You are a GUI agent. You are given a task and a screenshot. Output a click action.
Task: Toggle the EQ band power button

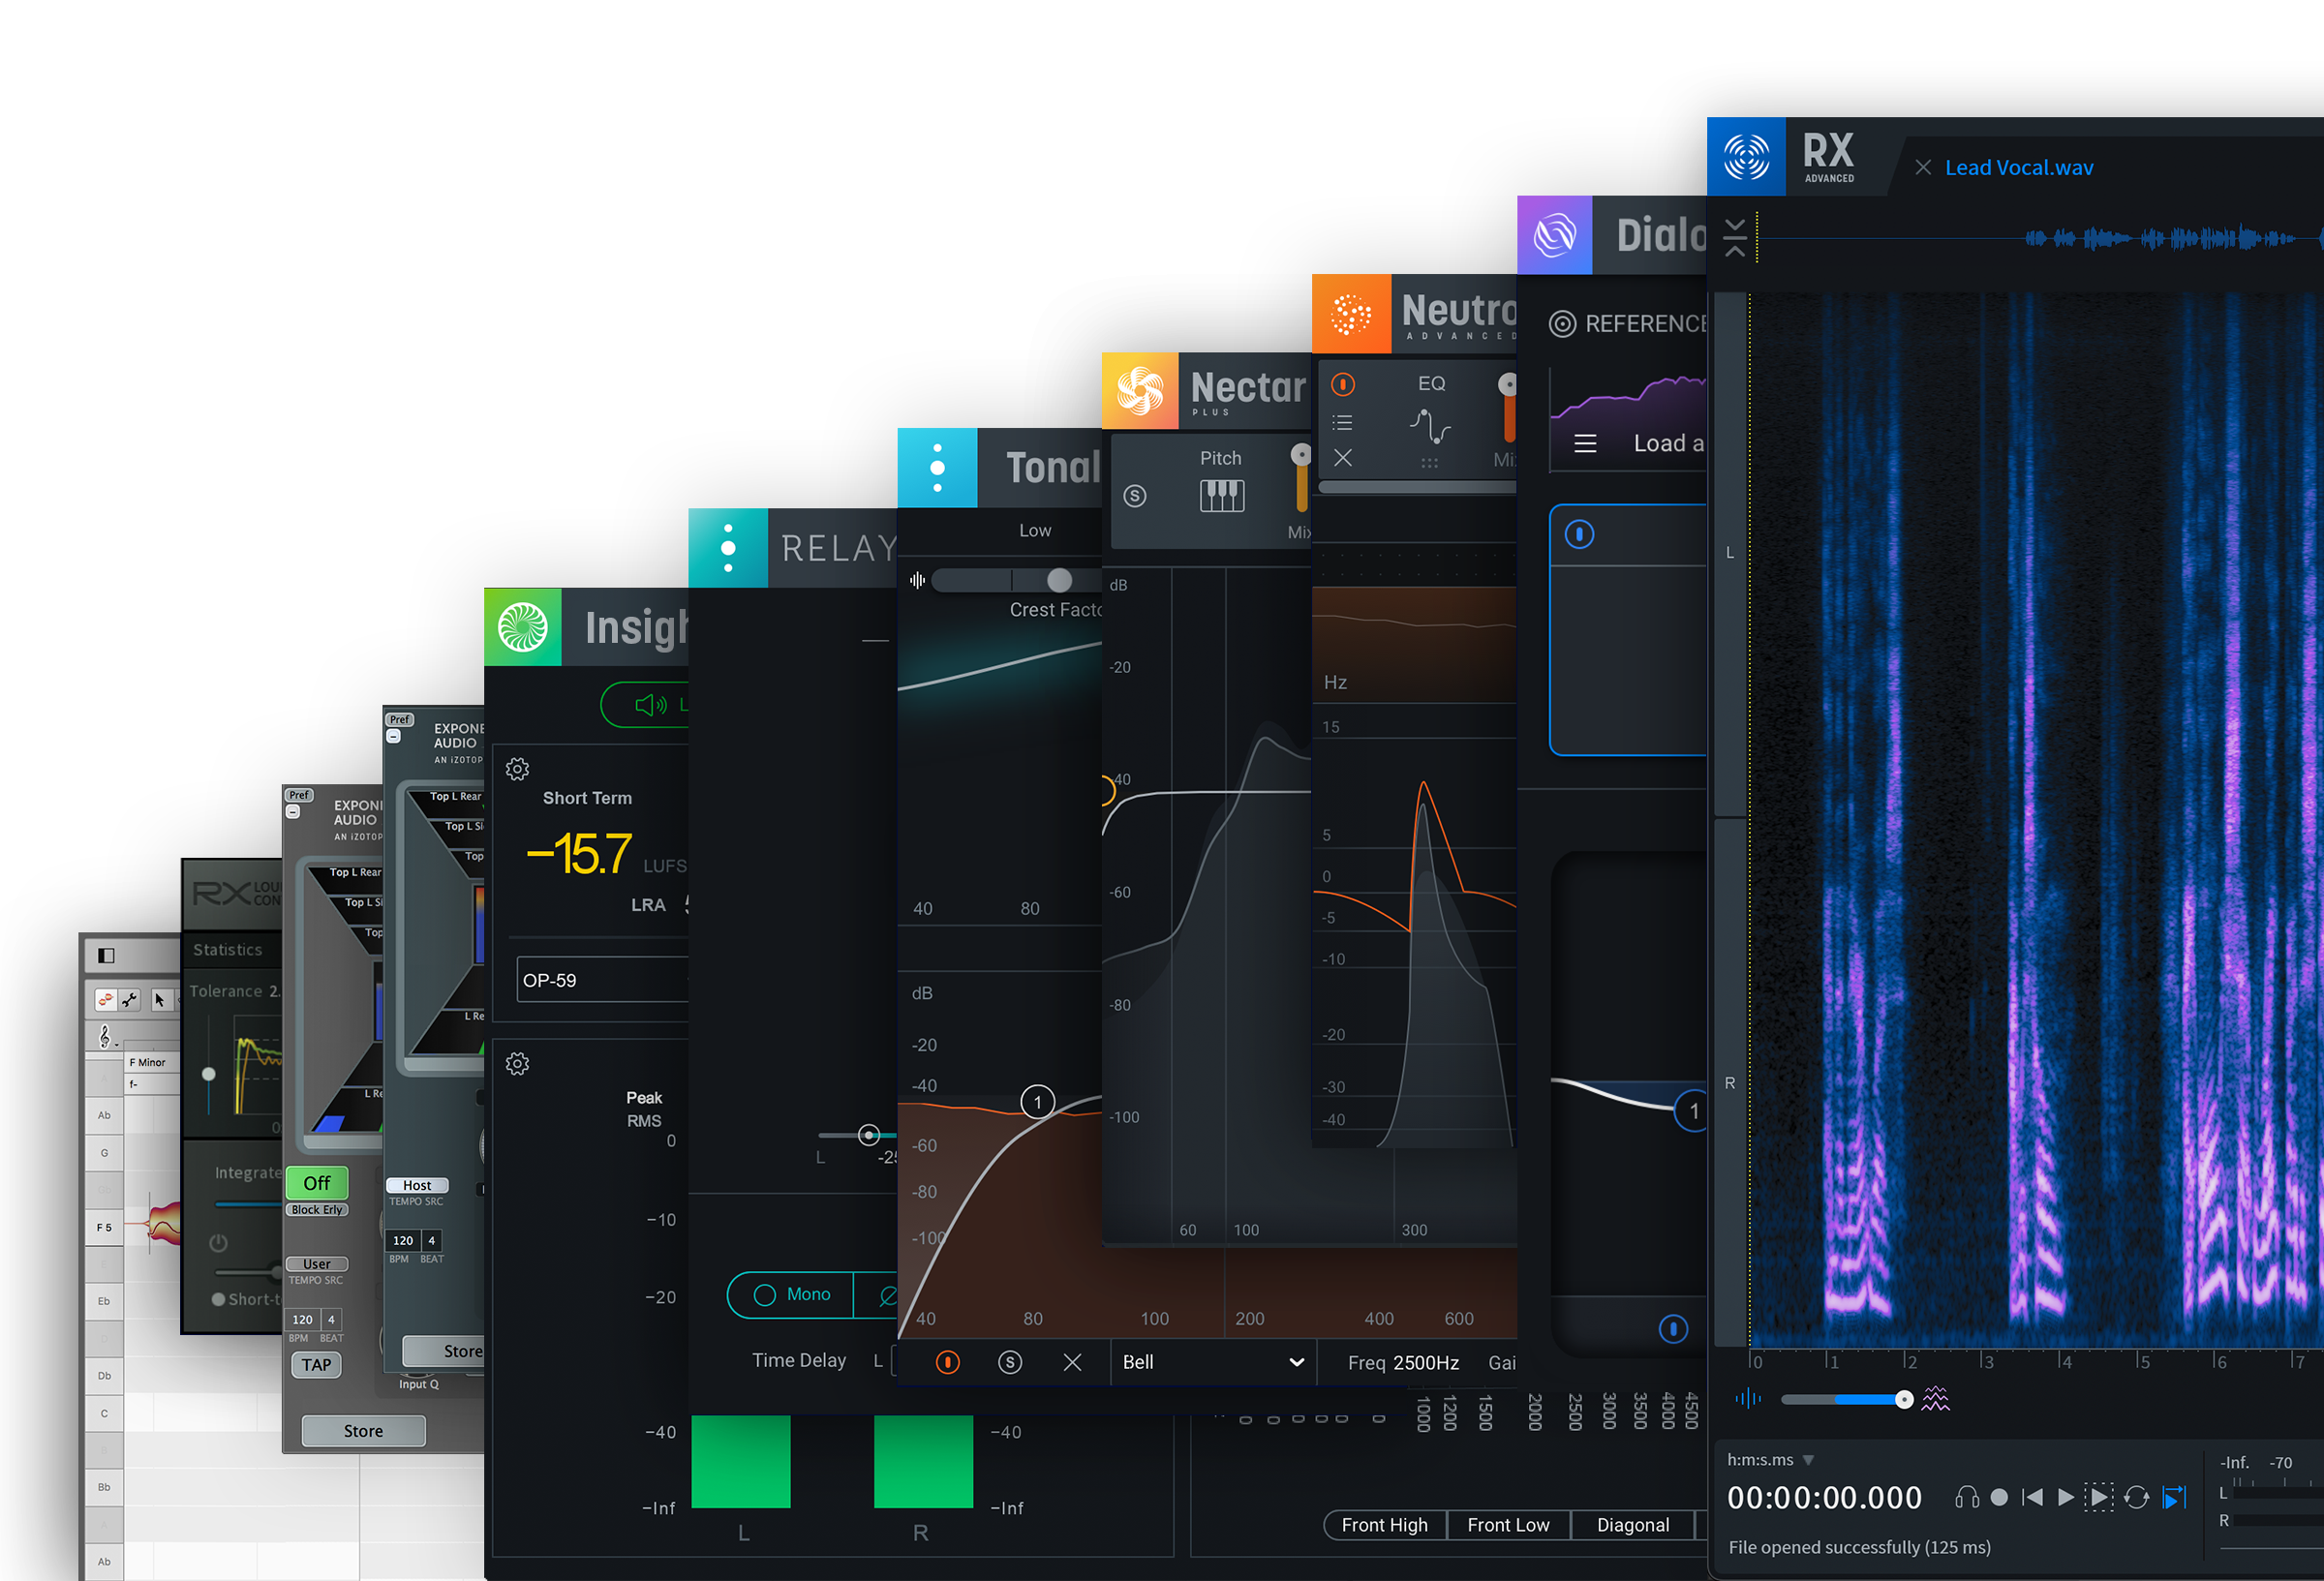[x=947, y=1362]
